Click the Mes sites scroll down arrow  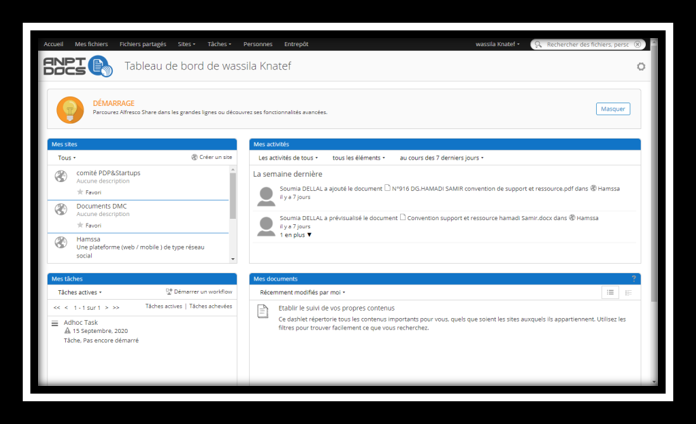click(233, 259)
